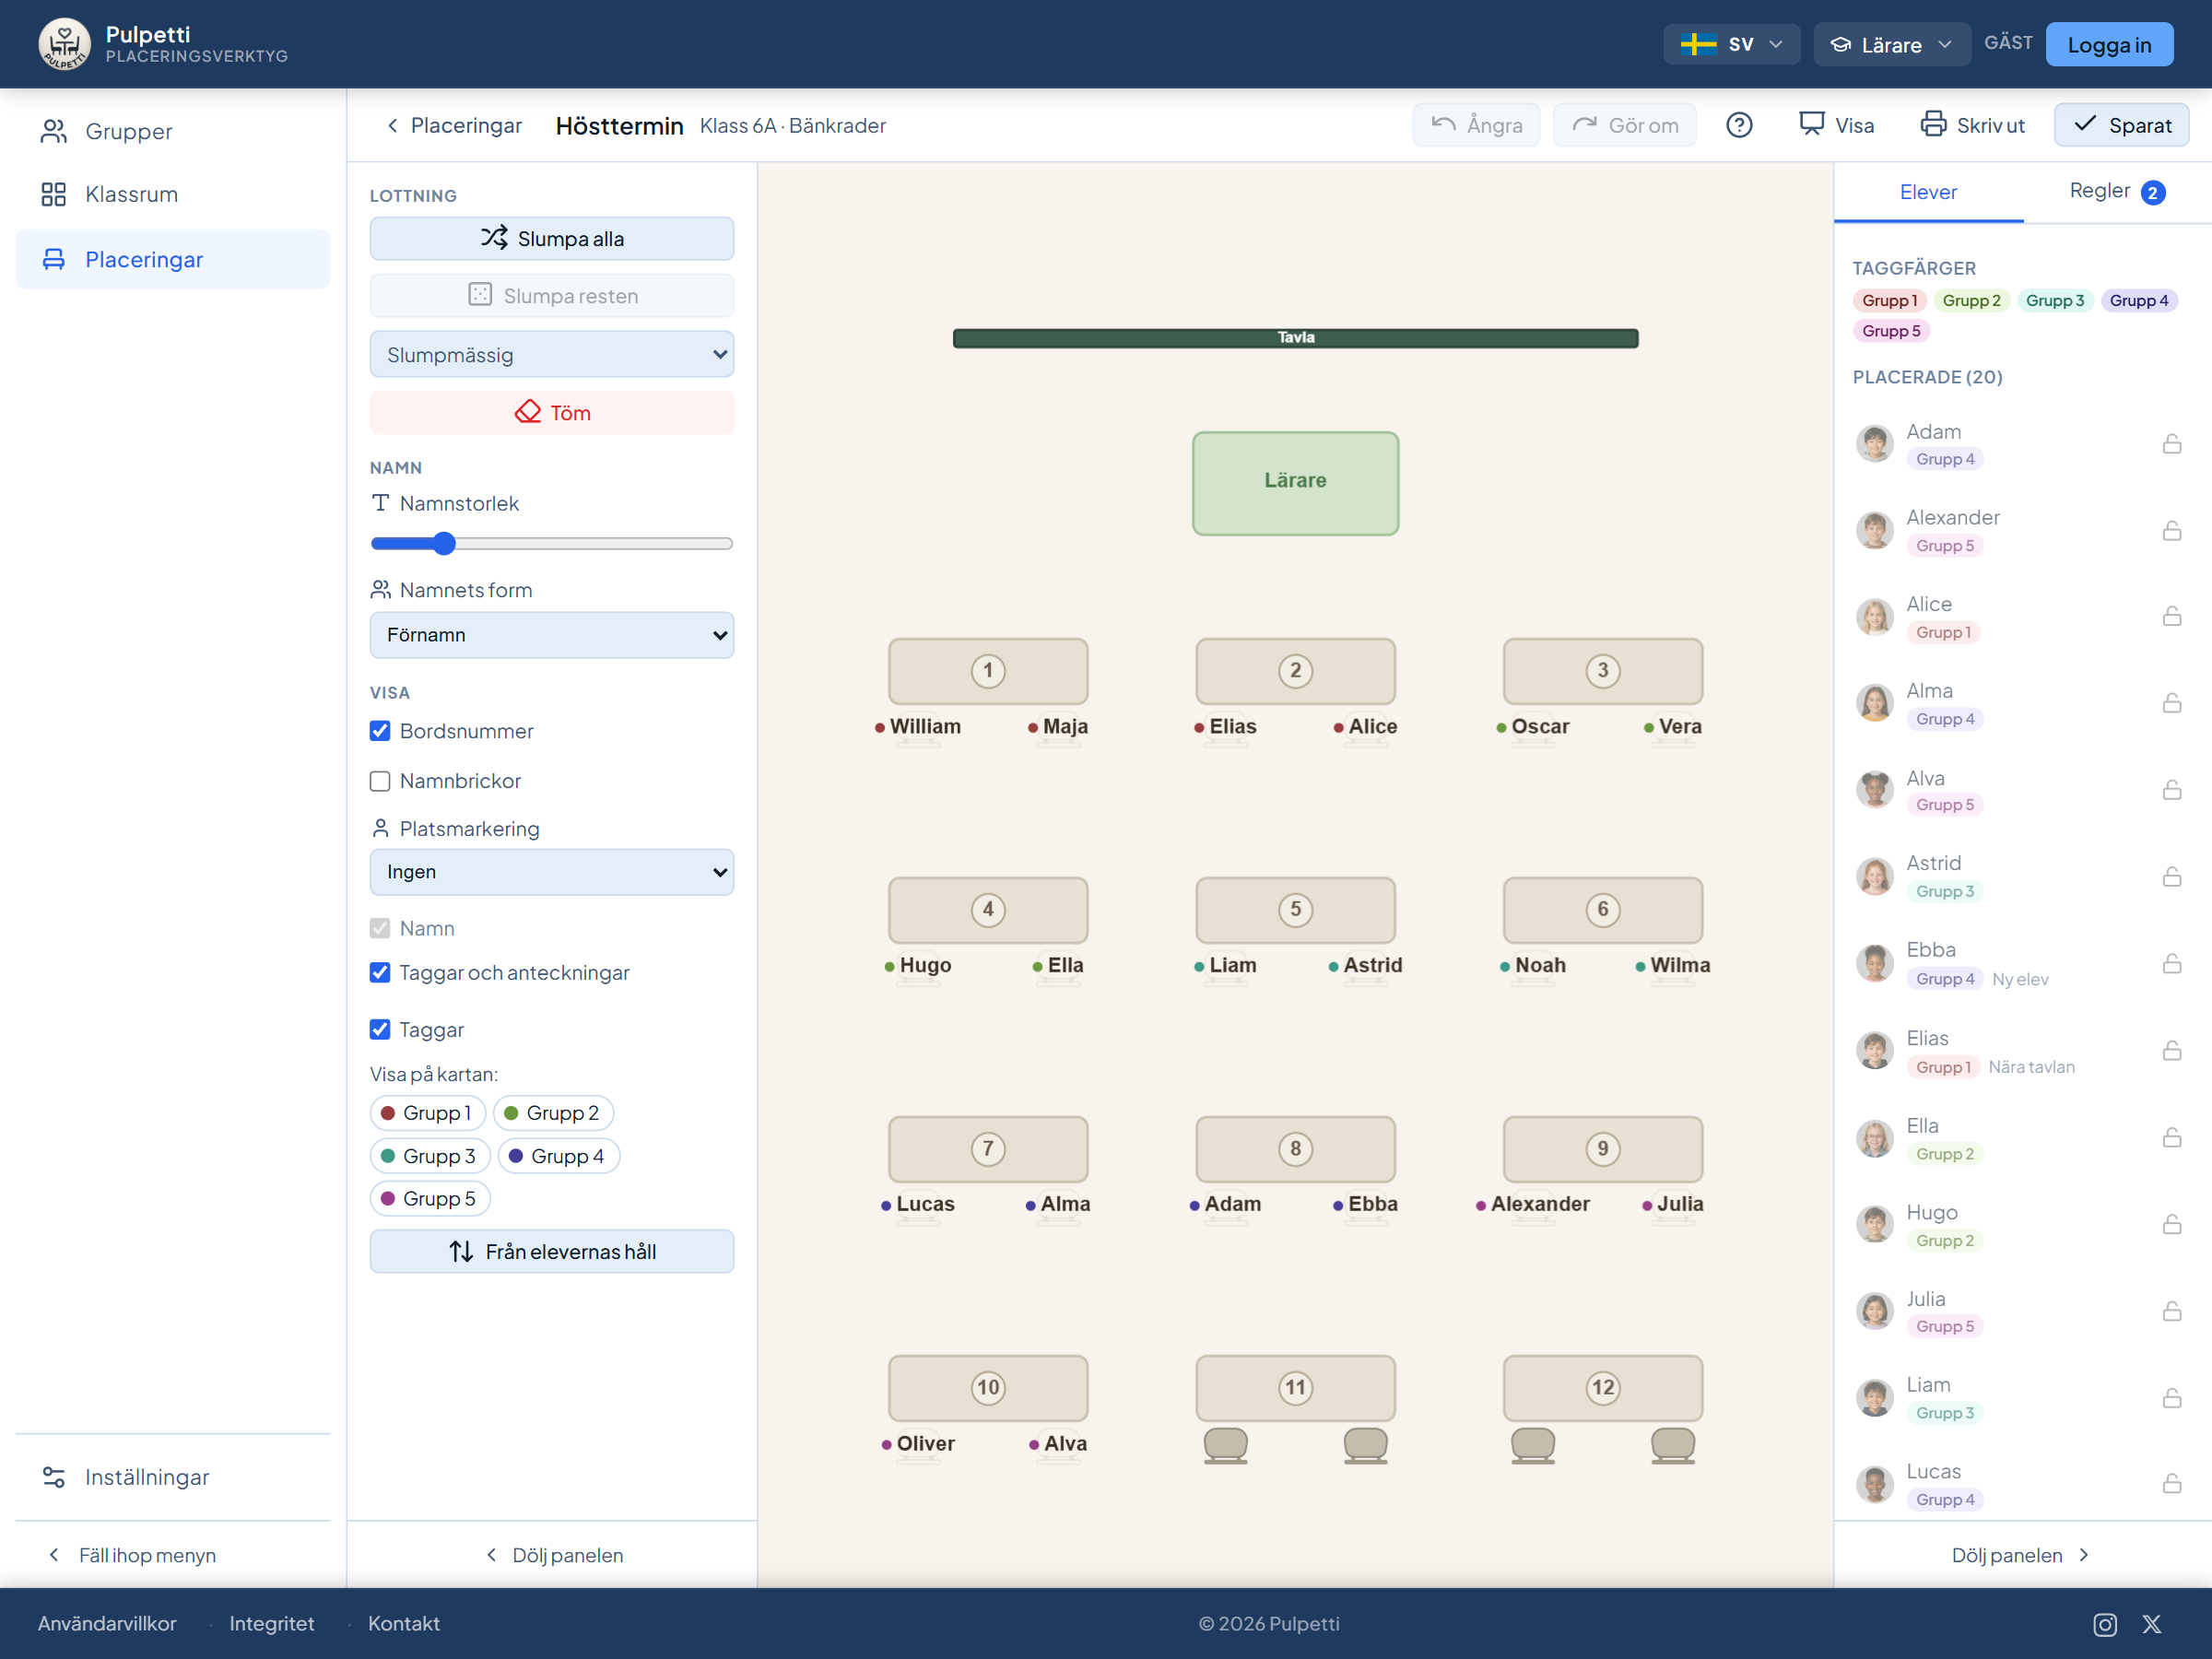Uncheck the Bordsnummer checkbox
The image size is (2212, 1659).
point(380,731)
